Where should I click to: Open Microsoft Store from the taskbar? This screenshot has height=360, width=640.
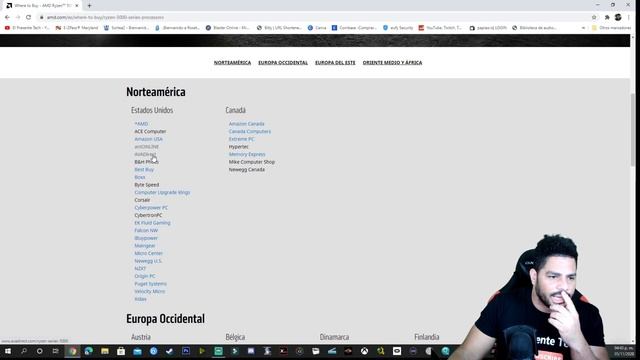(121, 351)
